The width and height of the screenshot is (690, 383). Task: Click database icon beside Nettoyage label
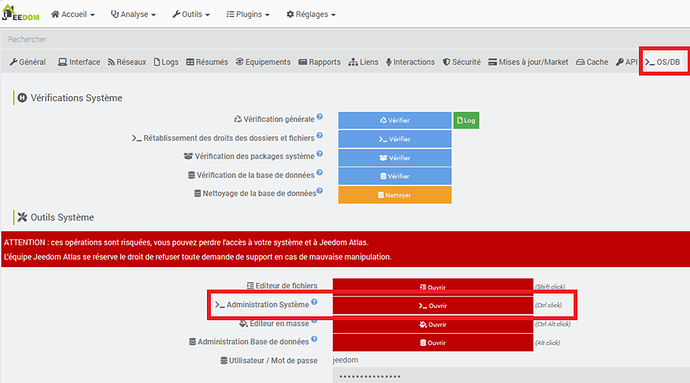pos(198,193)
